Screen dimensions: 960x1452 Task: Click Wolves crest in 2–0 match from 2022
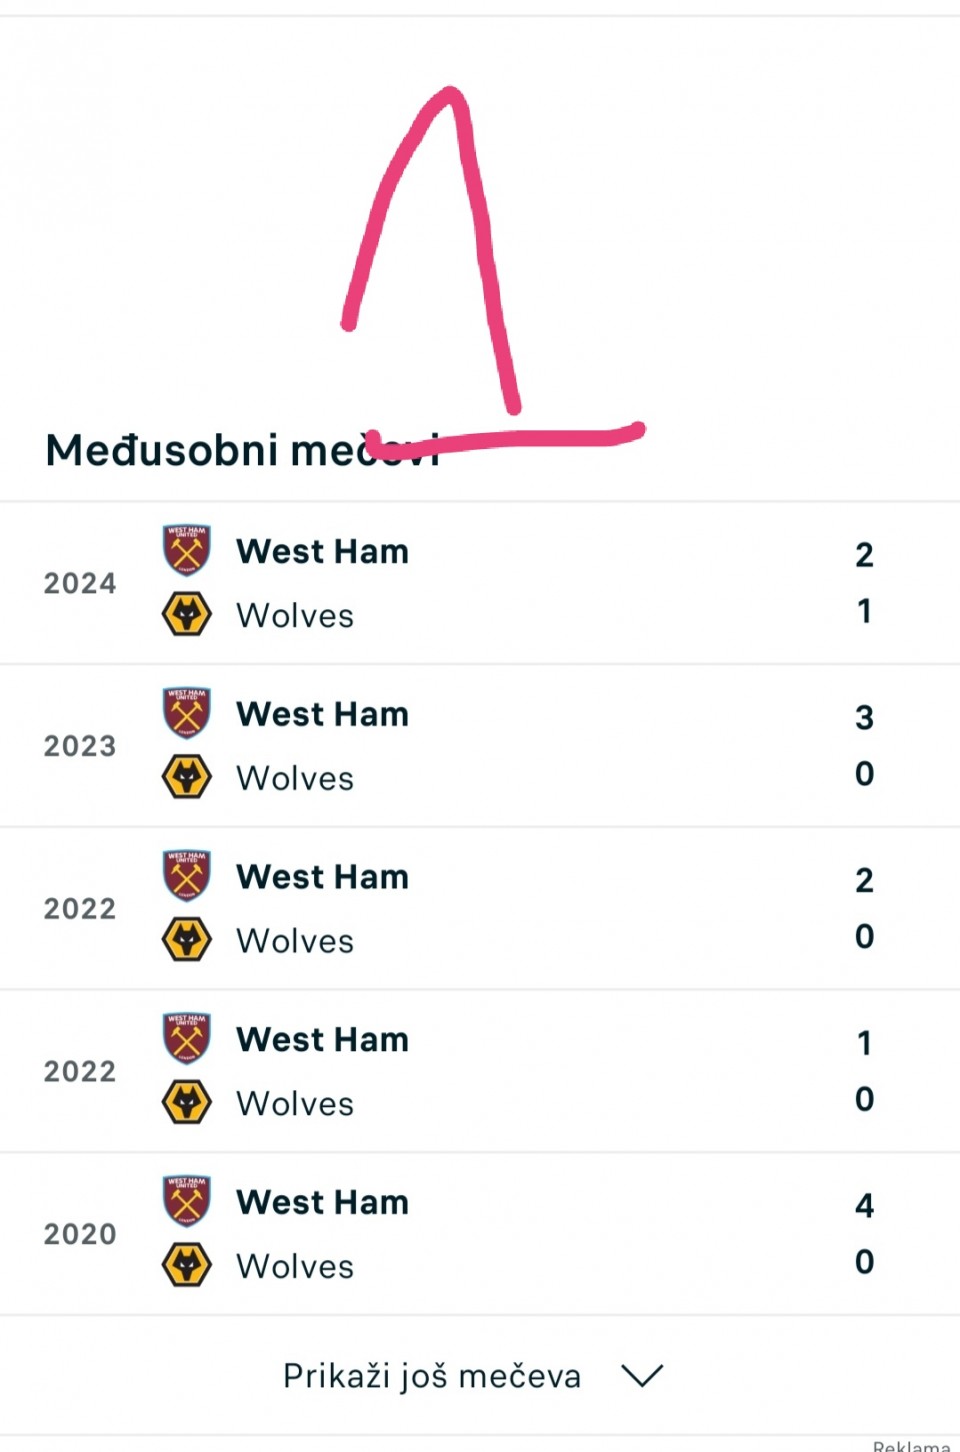(x=187, y=940)
